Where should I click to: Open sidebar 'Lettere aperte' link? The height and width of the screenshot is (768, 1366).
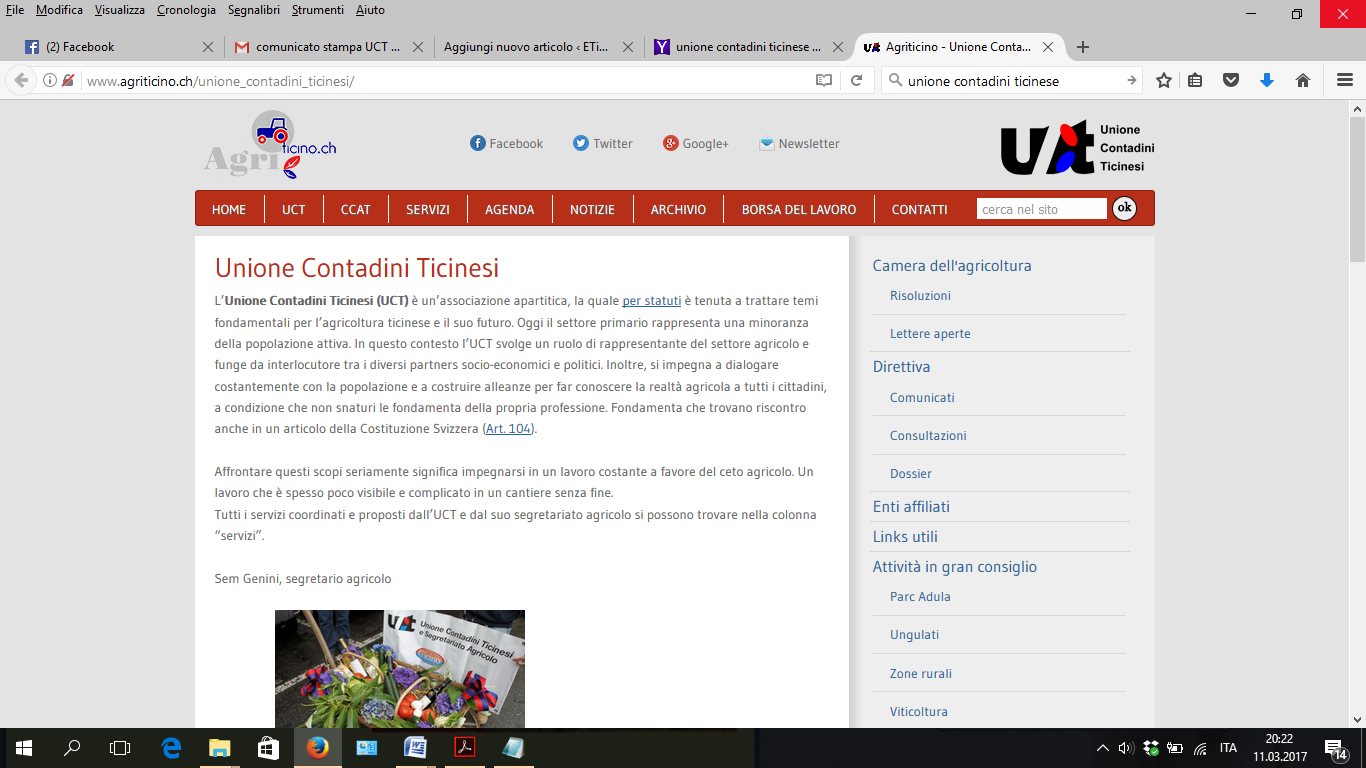click(x=930, y=334)
